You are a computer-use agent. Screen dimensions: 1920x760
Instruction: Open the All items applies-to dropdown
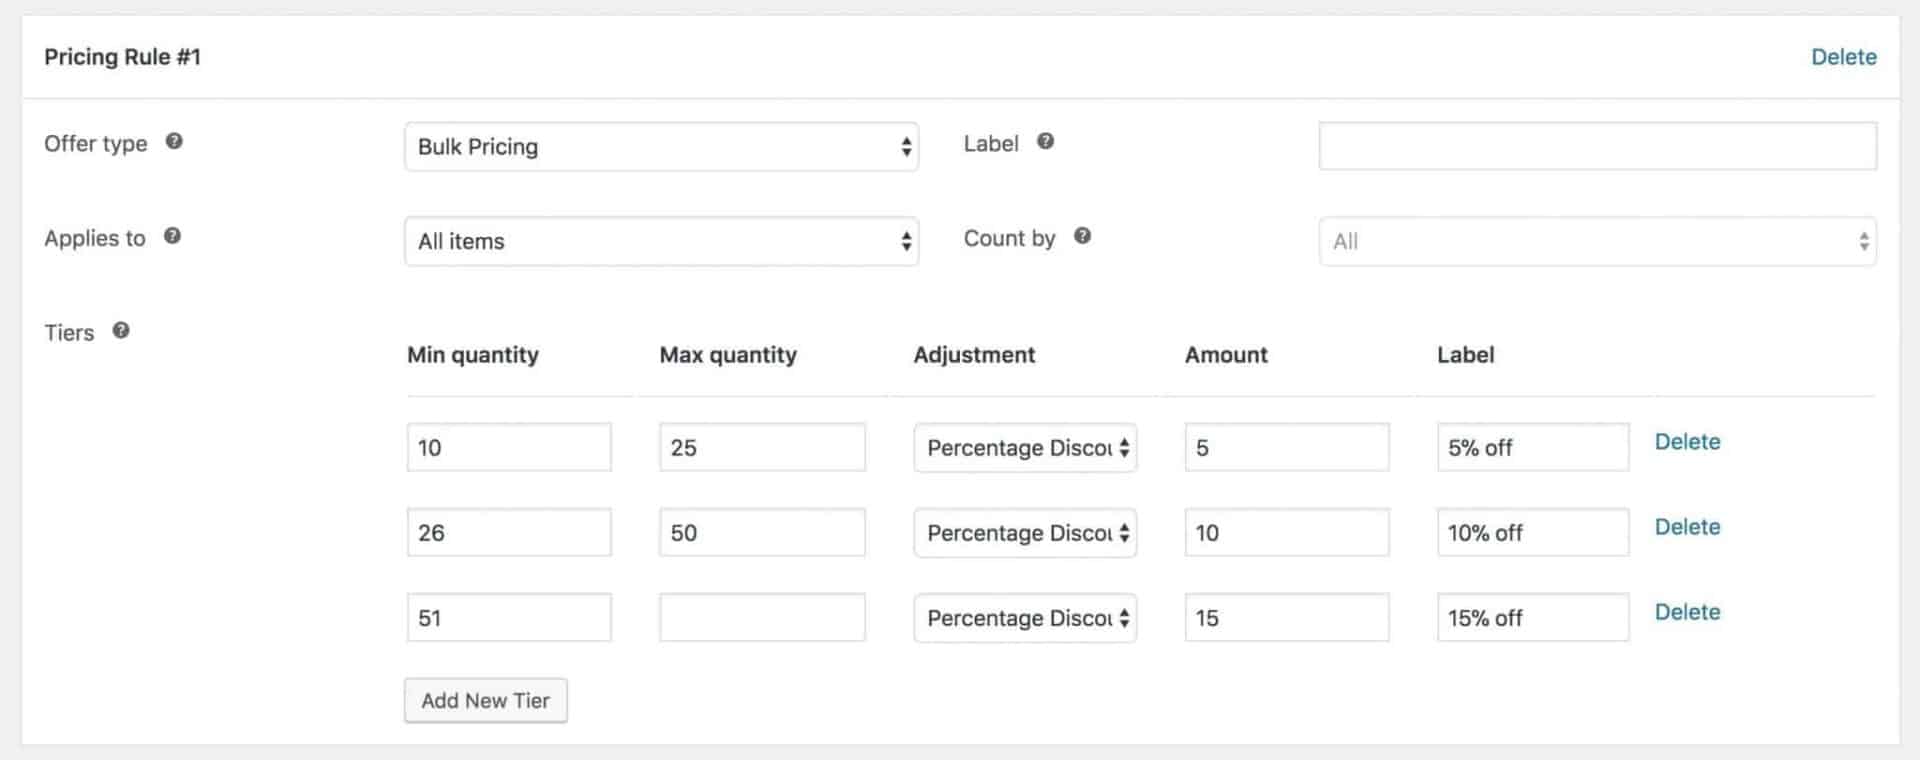click(661, 241)
